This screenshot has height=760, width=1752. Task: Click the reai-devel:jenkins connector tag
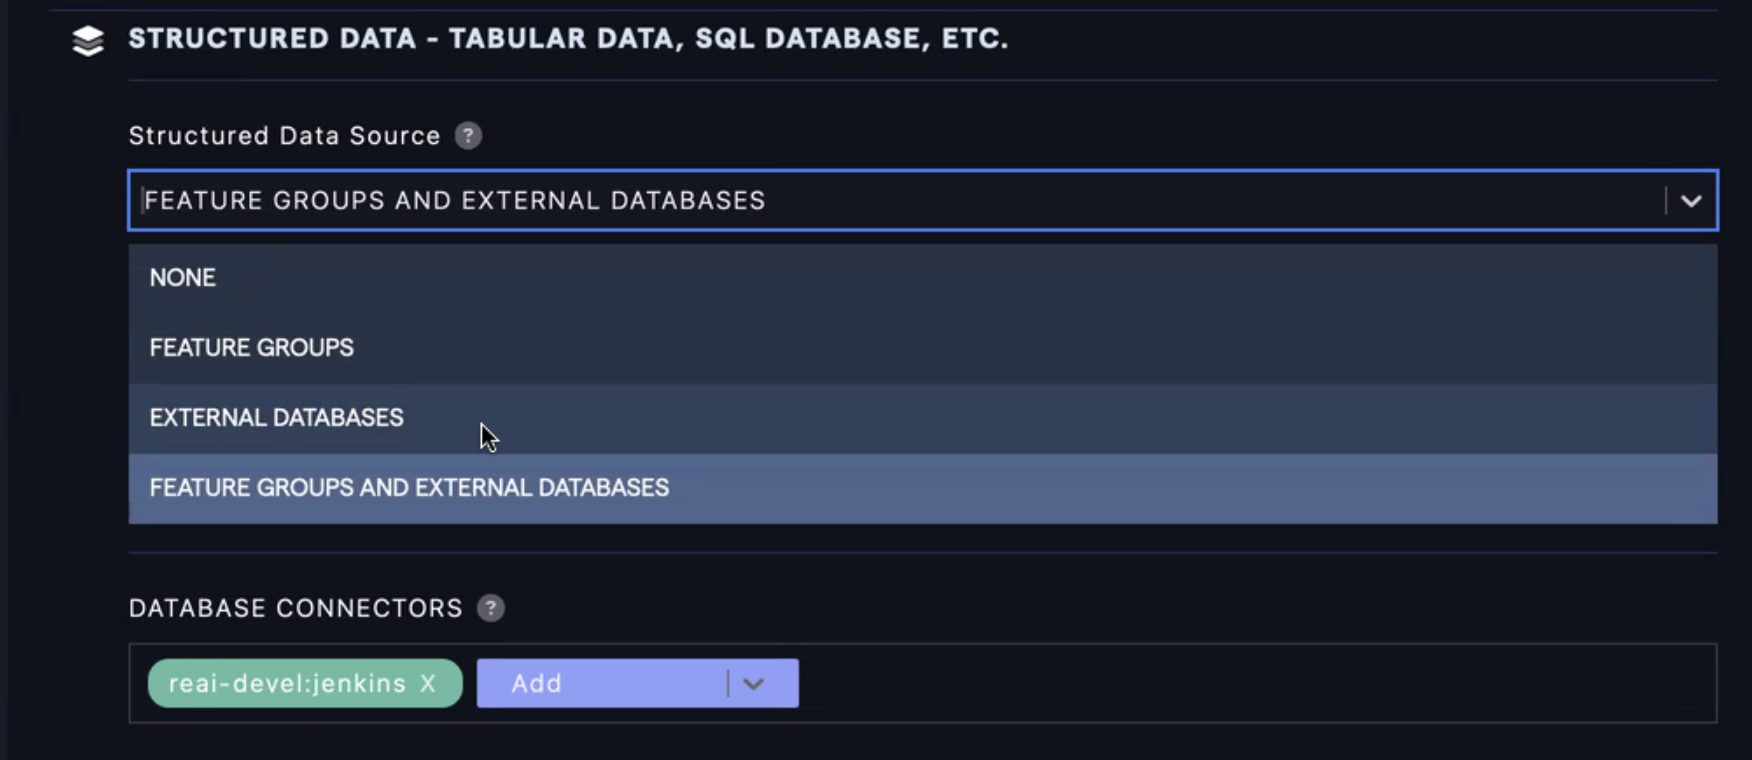tap(287, 684)
